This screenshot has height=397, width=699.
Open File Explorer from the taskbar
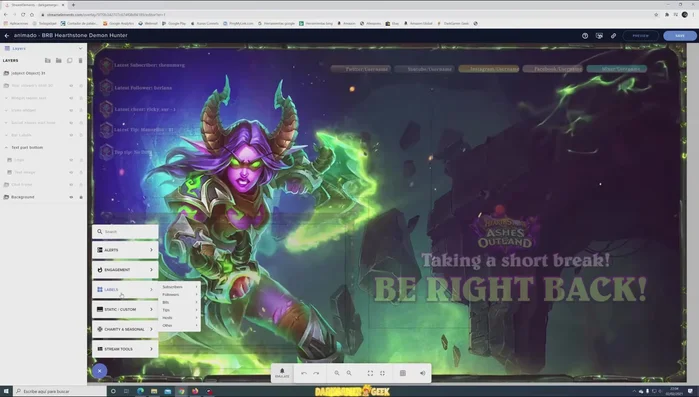click(x=154, y=391)
